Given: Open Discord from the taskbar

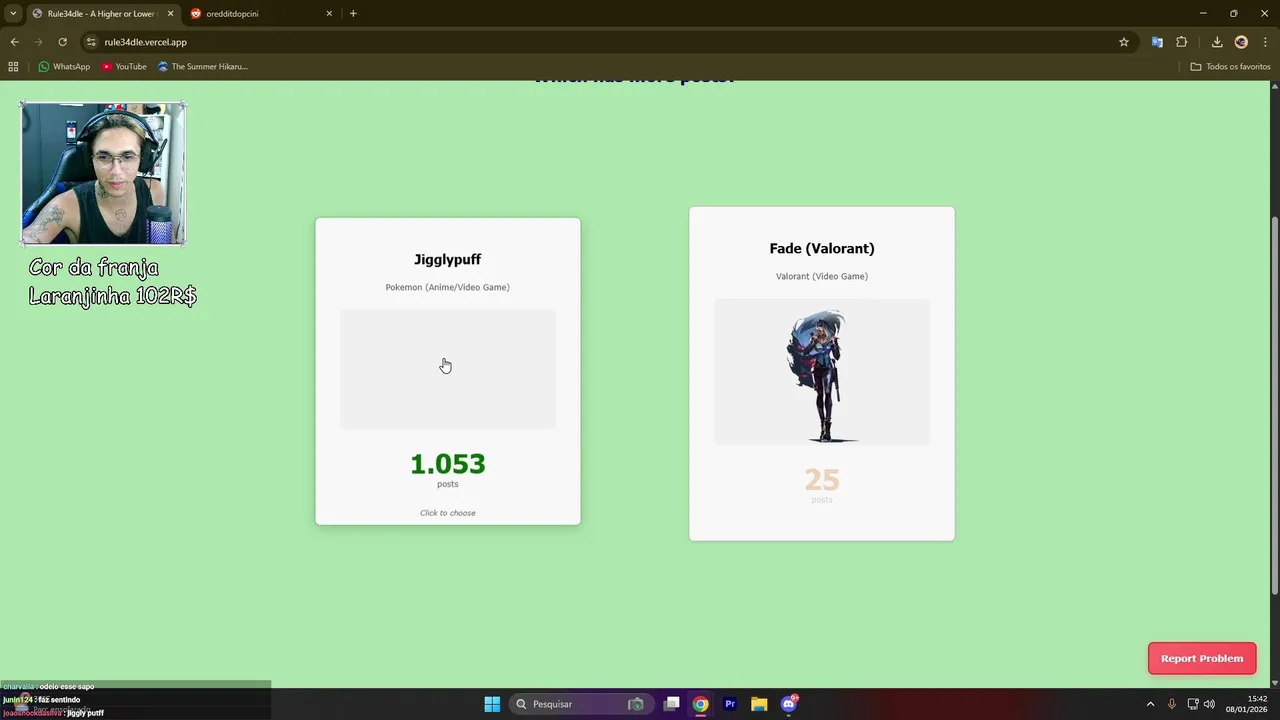Looking at the screenshot, I should [789, 704].
